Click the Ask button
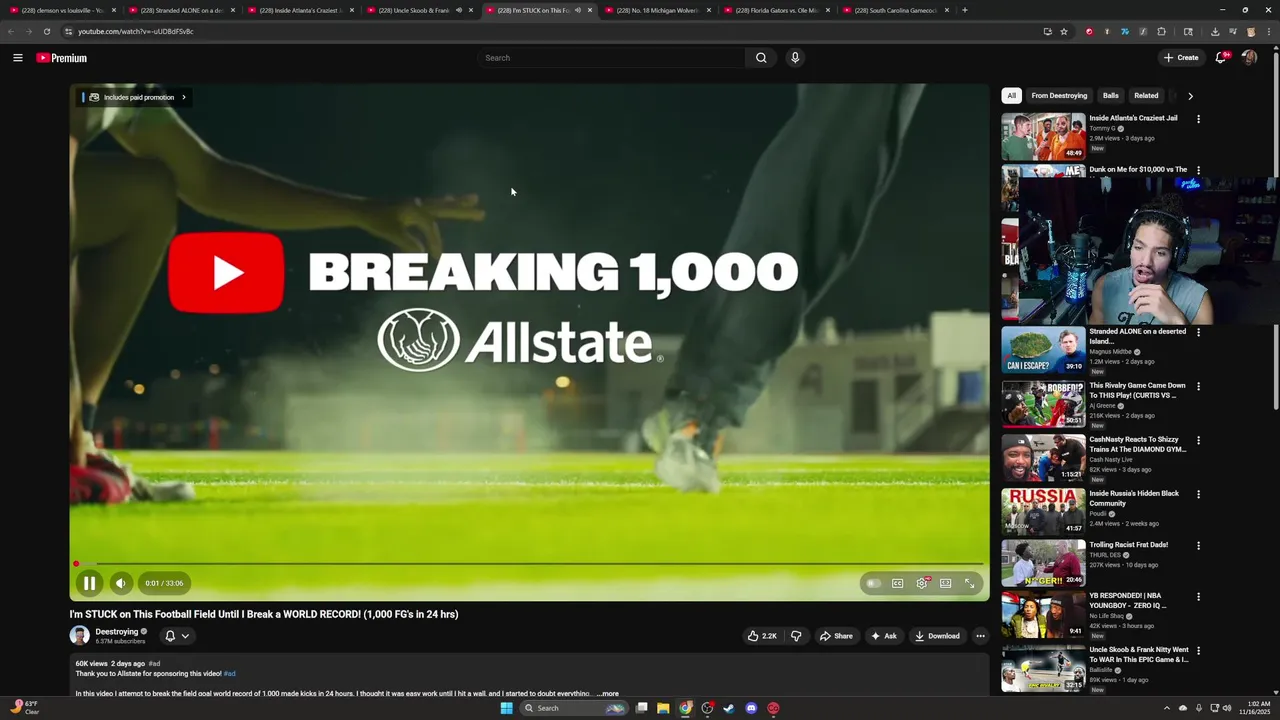 tap(884, 636)
